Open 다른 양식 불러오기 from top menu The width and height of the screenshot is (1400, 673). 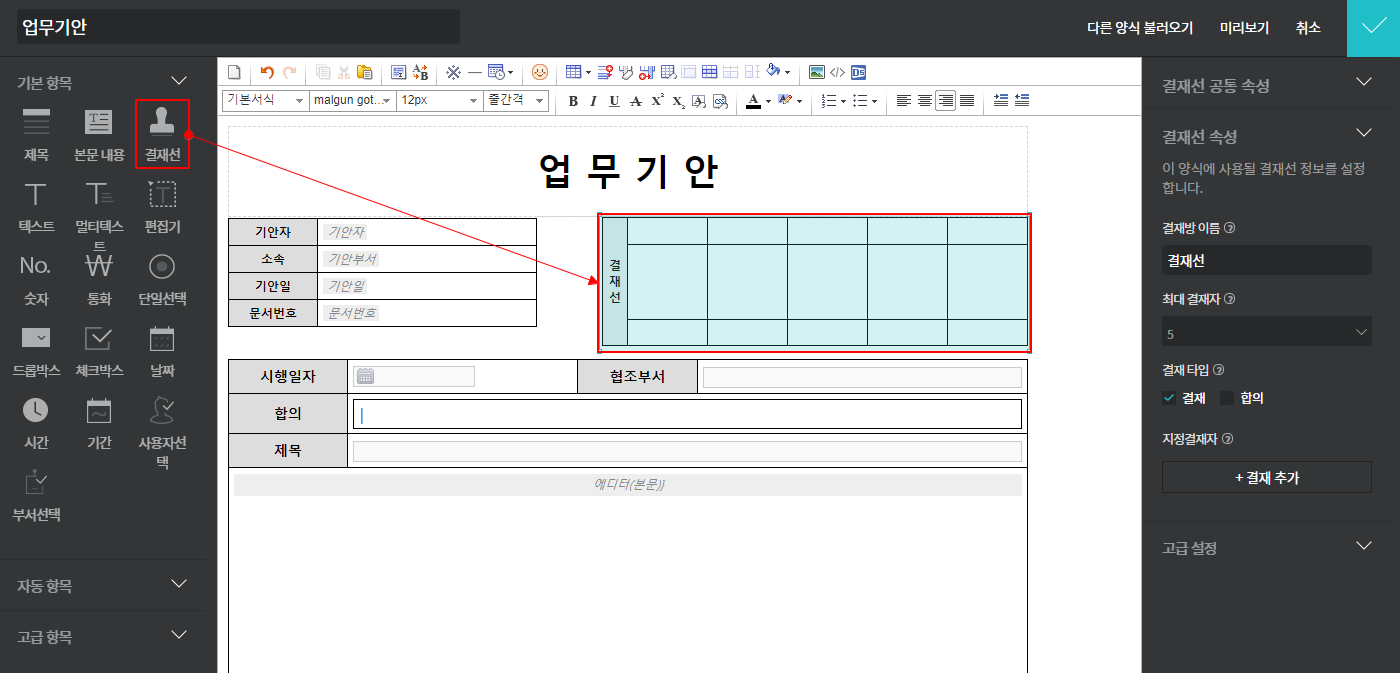pyautogui.click(x=1140, y=28)
